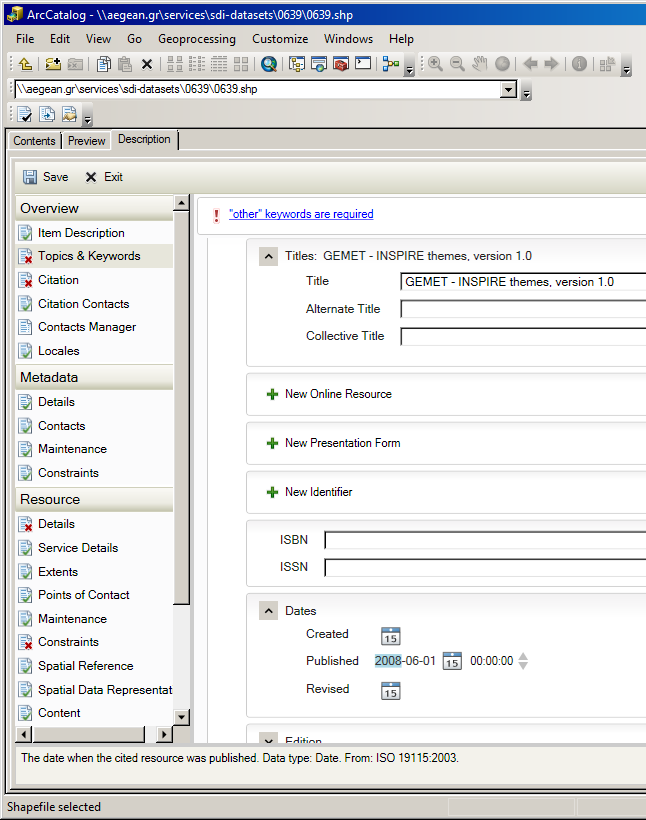Switch to List view icon

click(197, 64)
